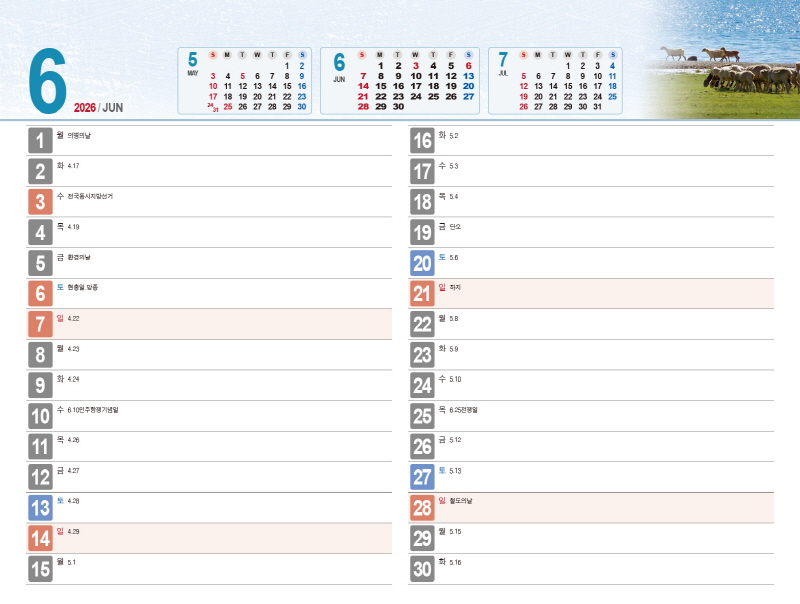Select the orange day 3 election day box
This screenshot has width=800, height=604.
tap(40, 202)
